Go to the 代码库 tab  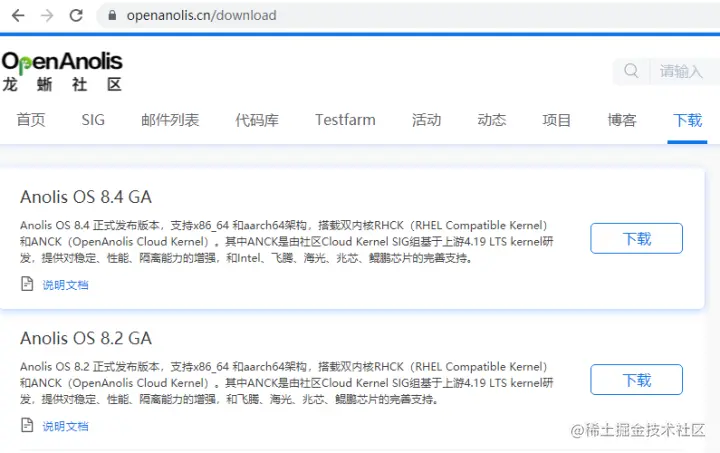click(x=257, y=120)
